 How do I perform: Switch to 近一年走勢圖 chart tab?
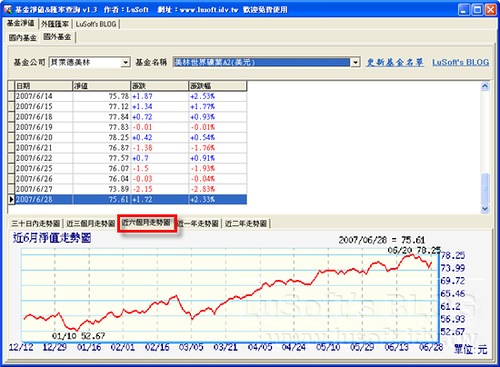[199, 223]
